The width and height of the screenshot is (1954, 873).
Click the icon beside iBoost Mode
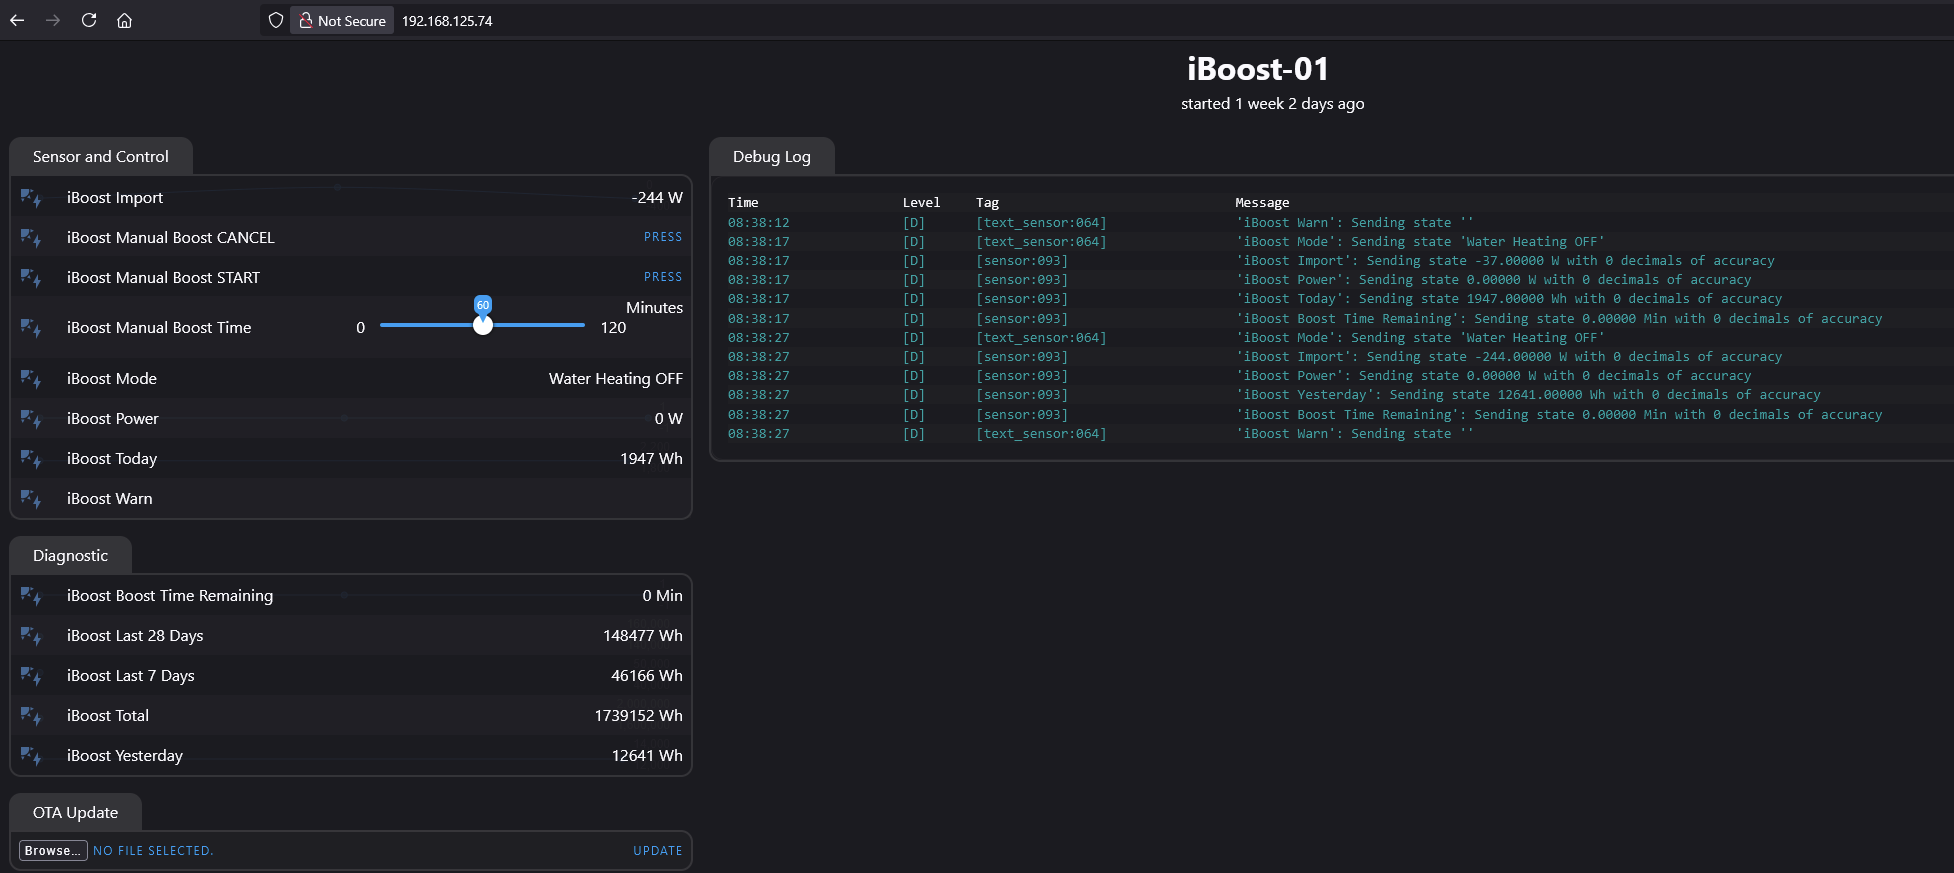click(x=31, y=379)
